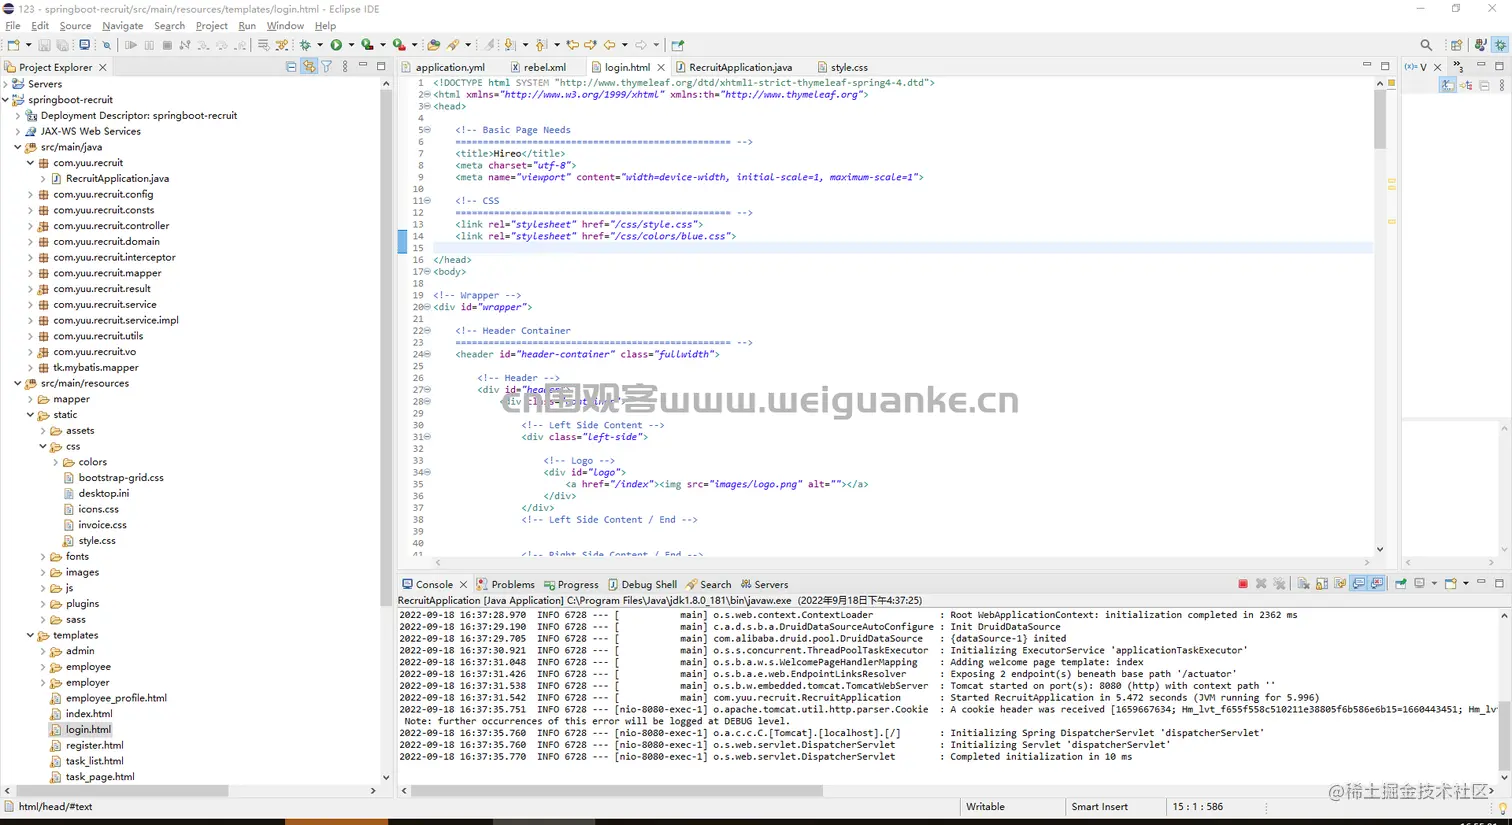Click the Last Edit Location arrow icon
The width and height of the screenshot is (1512, 825).
click(x=573, y=45)
